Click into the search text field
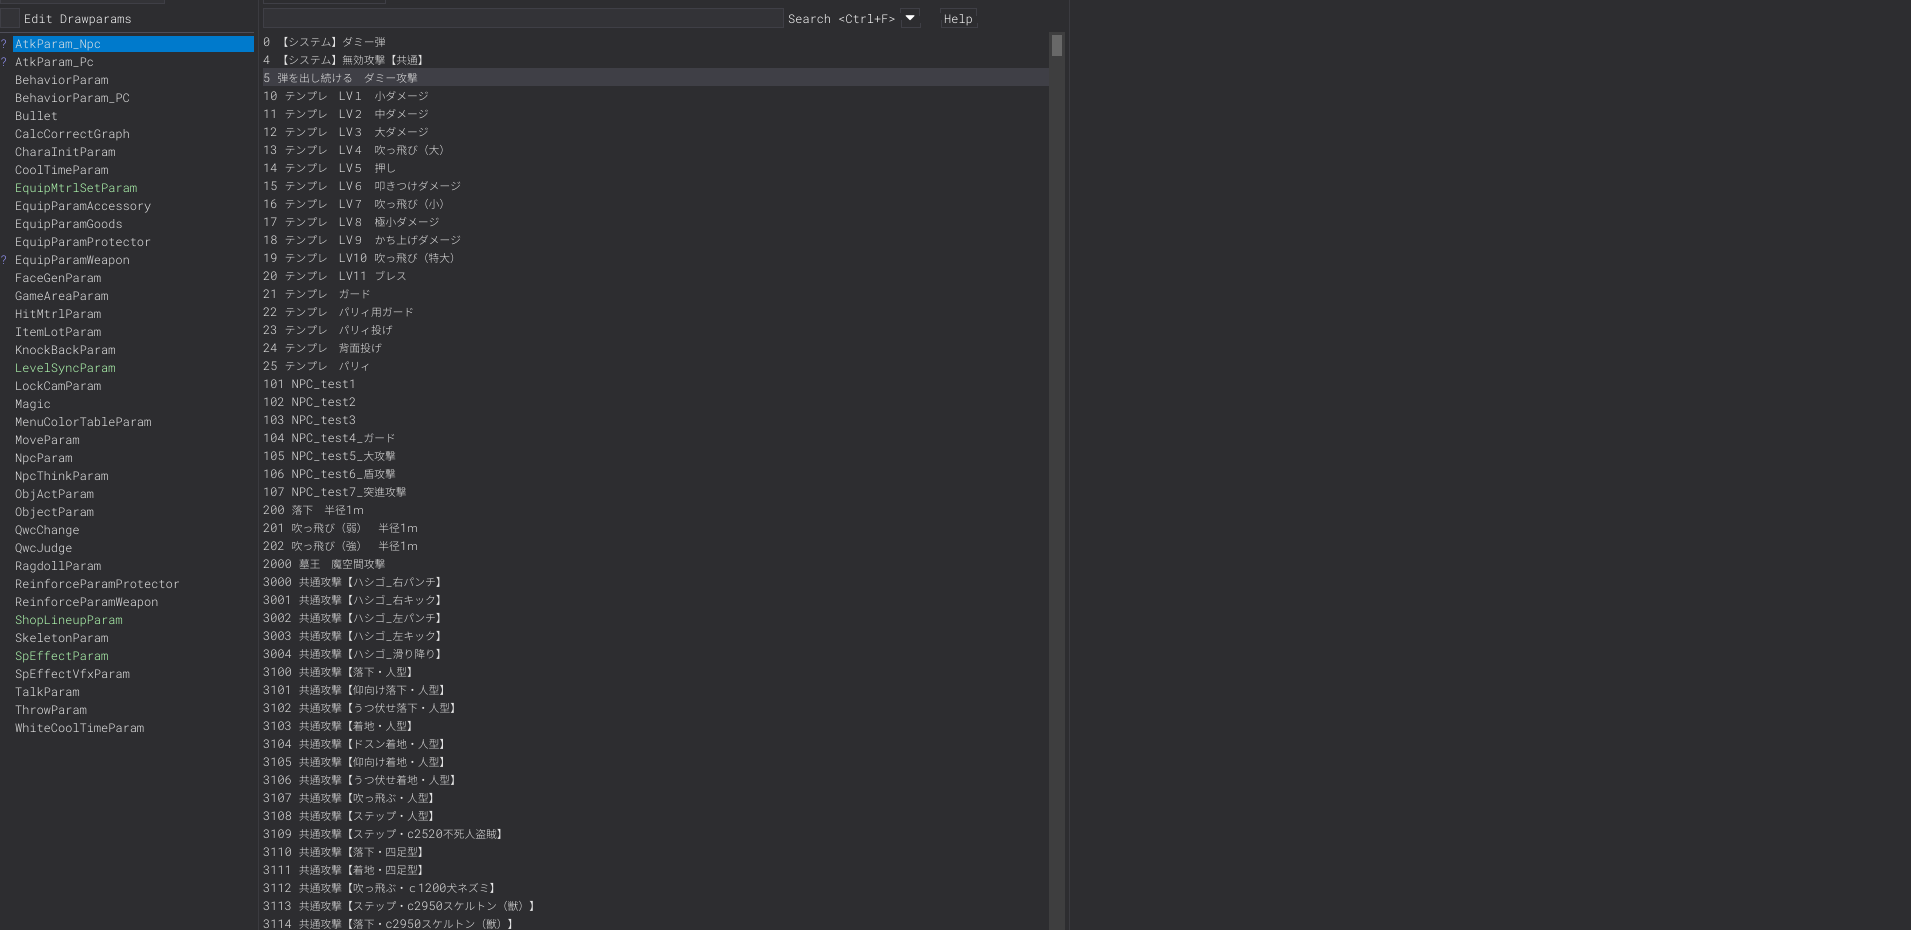Image resolution: width=1911 pixels, height=930 pixels. tap(522, 18)
